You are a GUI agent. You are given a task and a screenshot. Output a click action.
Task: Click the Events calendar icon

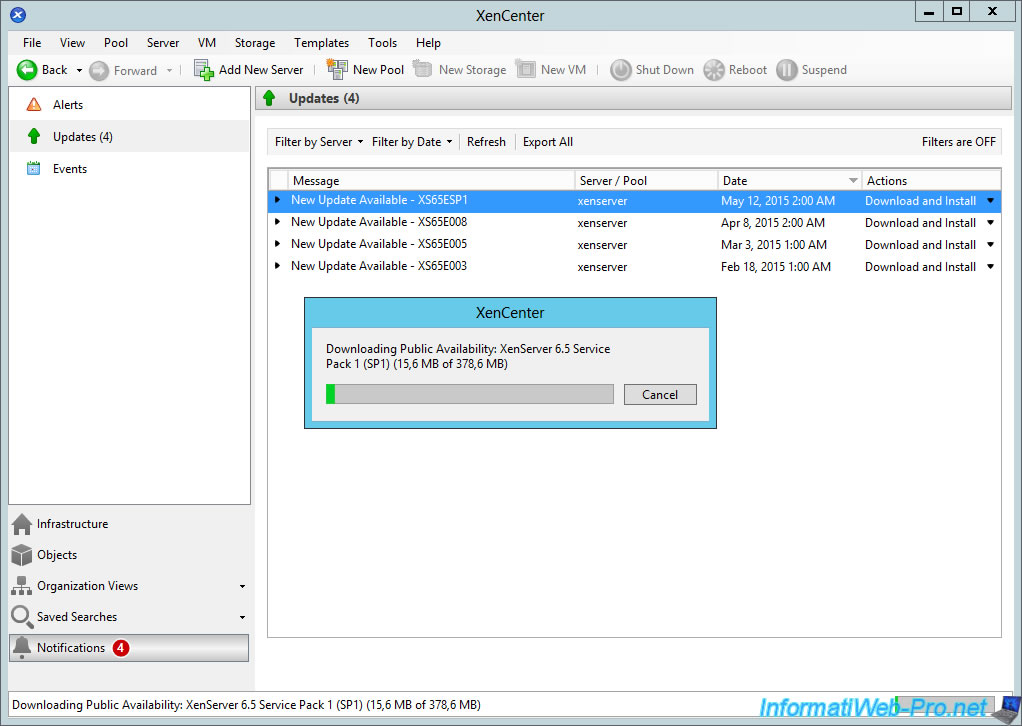point(33,168)
